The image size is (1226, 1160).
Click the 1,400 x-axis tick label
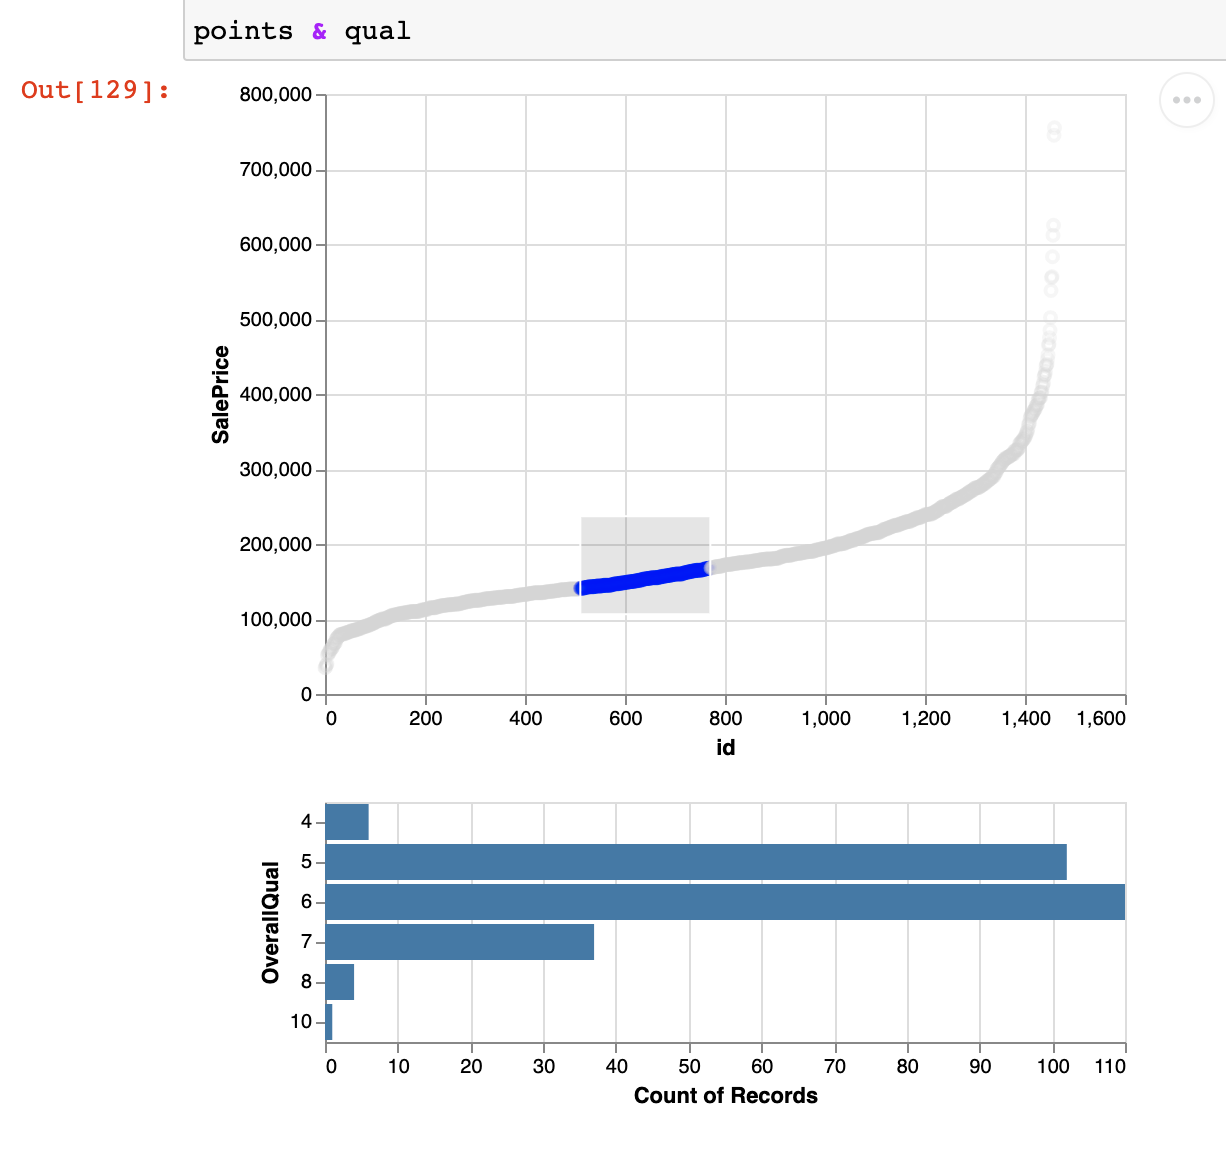pyautogui.click(x=1026, y=718)
